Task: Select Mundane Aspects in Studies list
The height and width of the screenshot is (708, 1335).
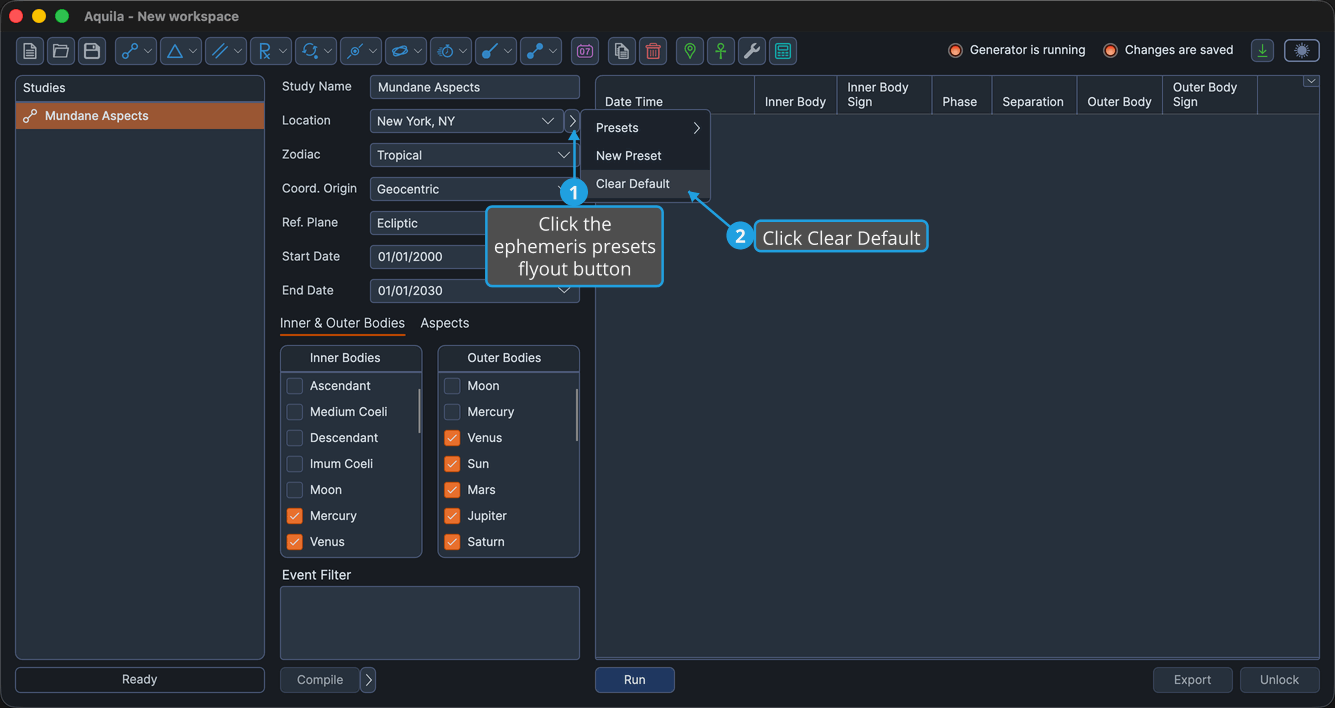Action: coord(140,116)
